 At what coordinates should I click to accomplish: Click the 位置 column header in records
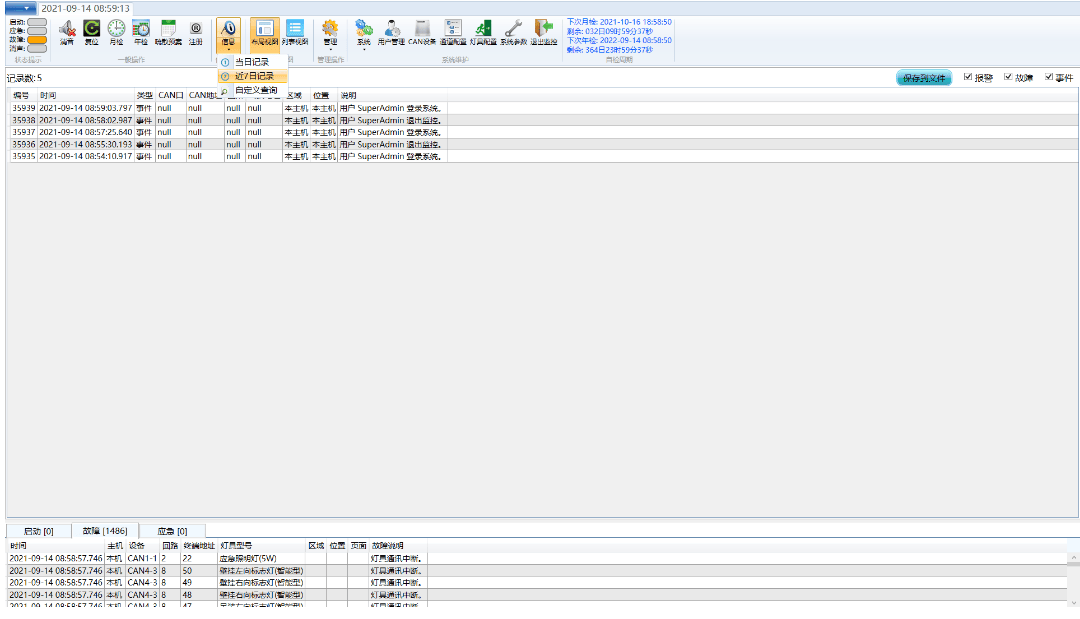(322, 95)
